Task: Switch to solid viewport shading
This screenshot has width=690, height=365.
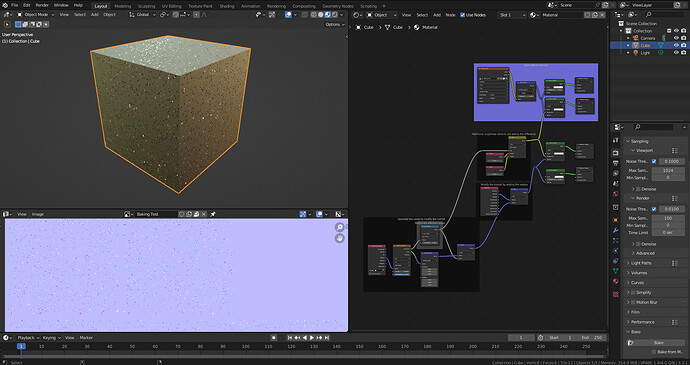Action: 320,15
